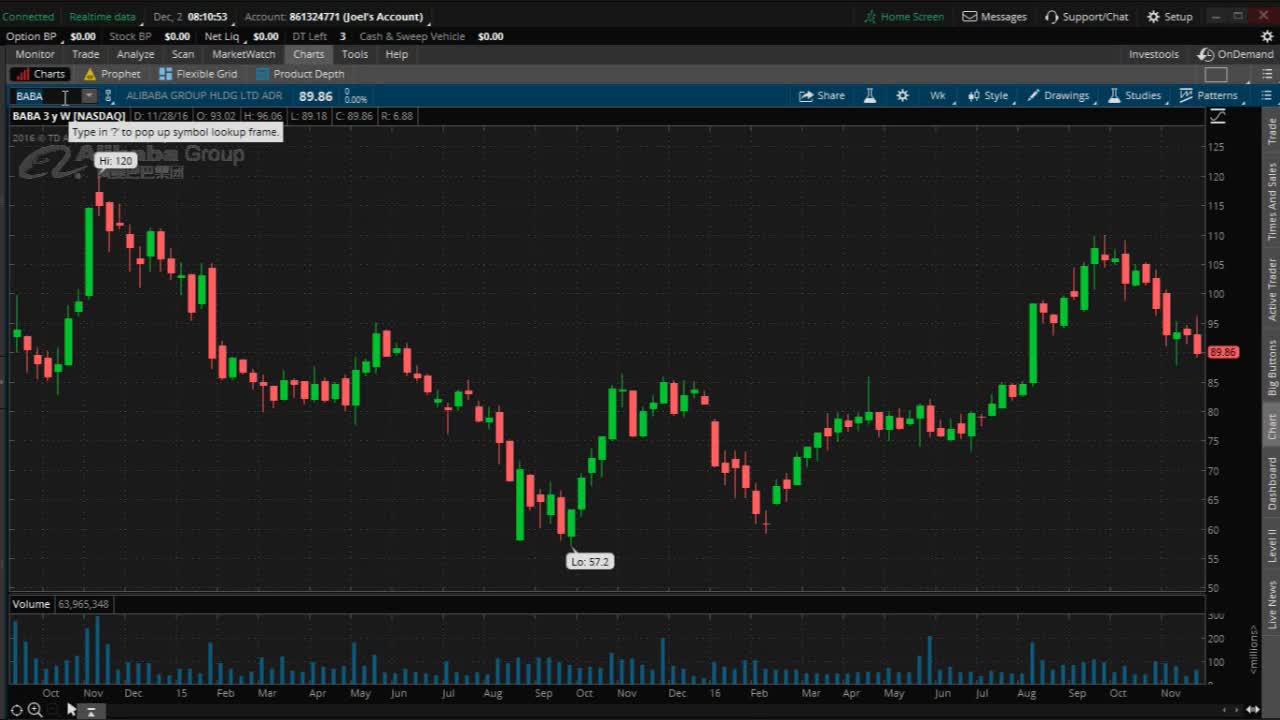Open the Drawings menu
1280x720 pixels.
[x=1059, y=96]
